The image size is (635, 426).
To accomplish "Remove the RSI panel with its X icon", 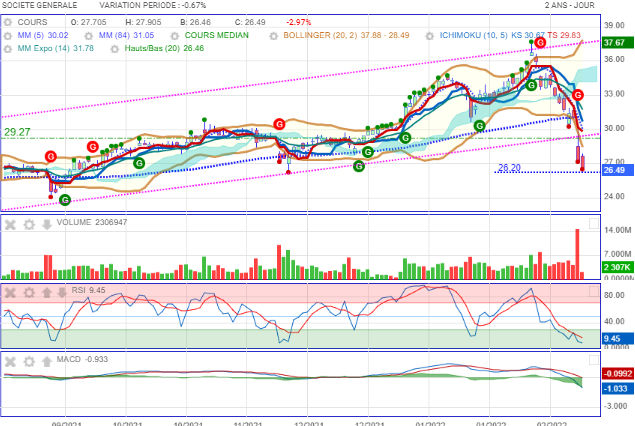I will pyautogui.click(x=11, y=292).
